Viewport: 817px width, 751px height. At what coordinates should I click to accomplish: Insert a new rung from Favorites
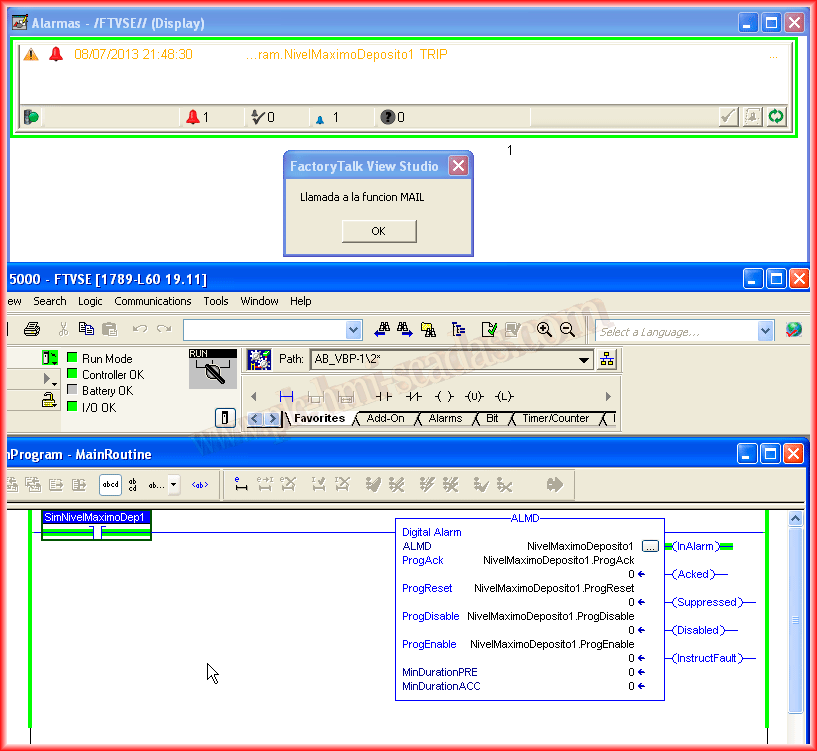point(286,397)
